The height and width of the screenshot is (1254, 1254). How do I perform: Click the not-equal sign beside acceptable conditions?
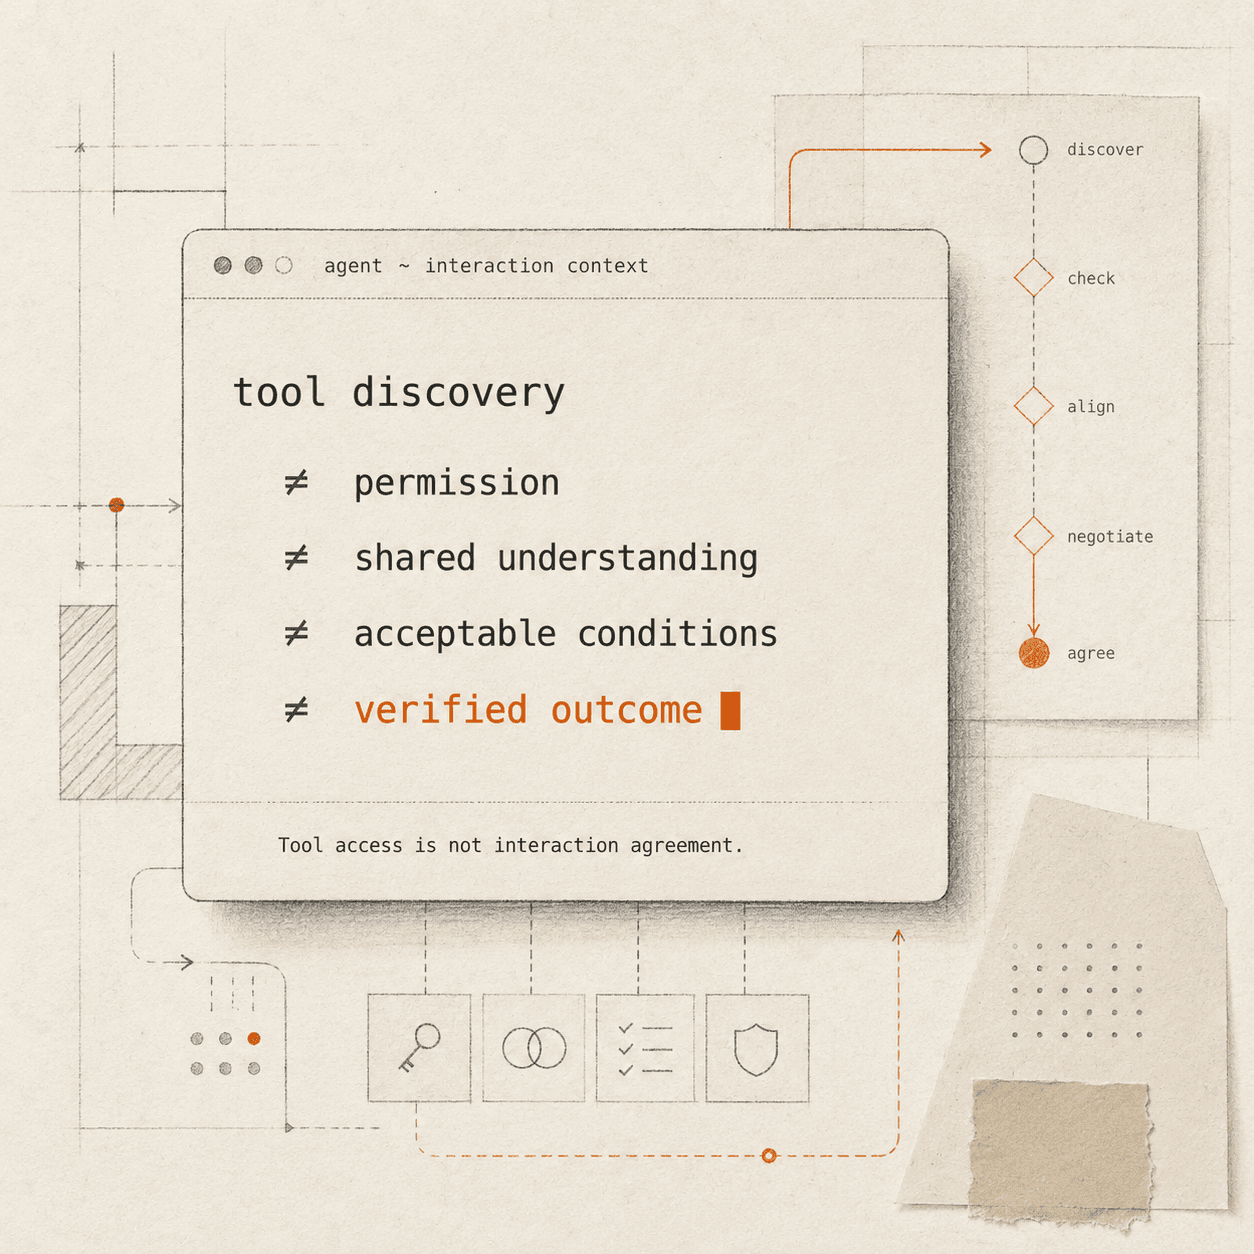296,634
